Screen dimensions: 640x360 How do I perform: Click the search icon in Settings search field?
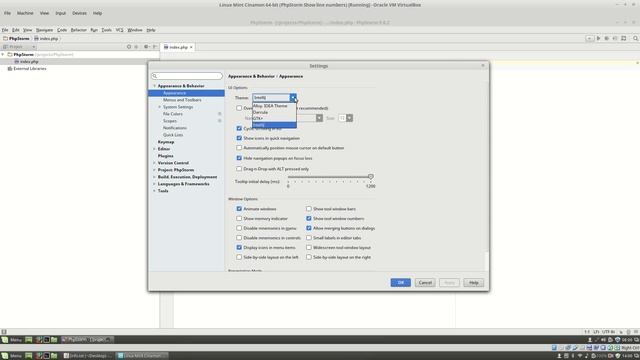pyautogui.click(x=155, y=76)
